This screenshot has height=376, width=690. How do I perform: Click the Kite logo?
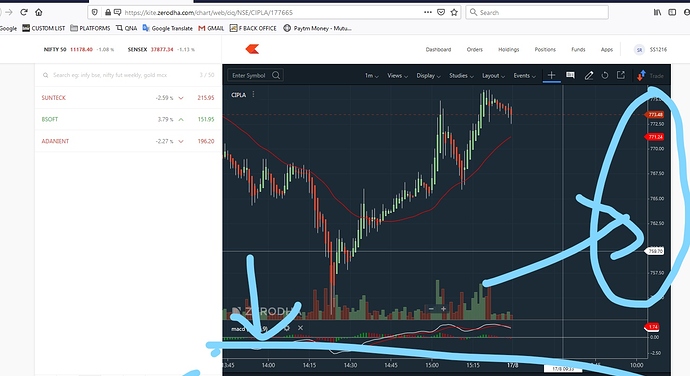click(x=252, y=49)
